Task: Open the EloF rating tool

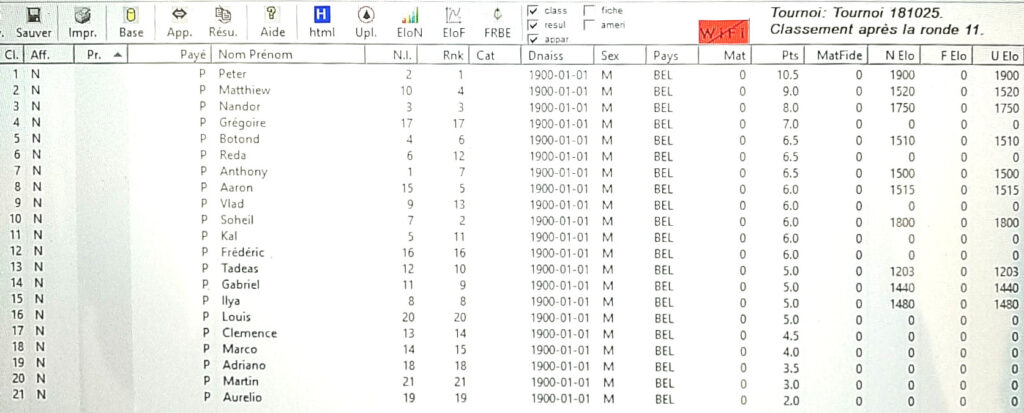Action: tap(454, 16)
